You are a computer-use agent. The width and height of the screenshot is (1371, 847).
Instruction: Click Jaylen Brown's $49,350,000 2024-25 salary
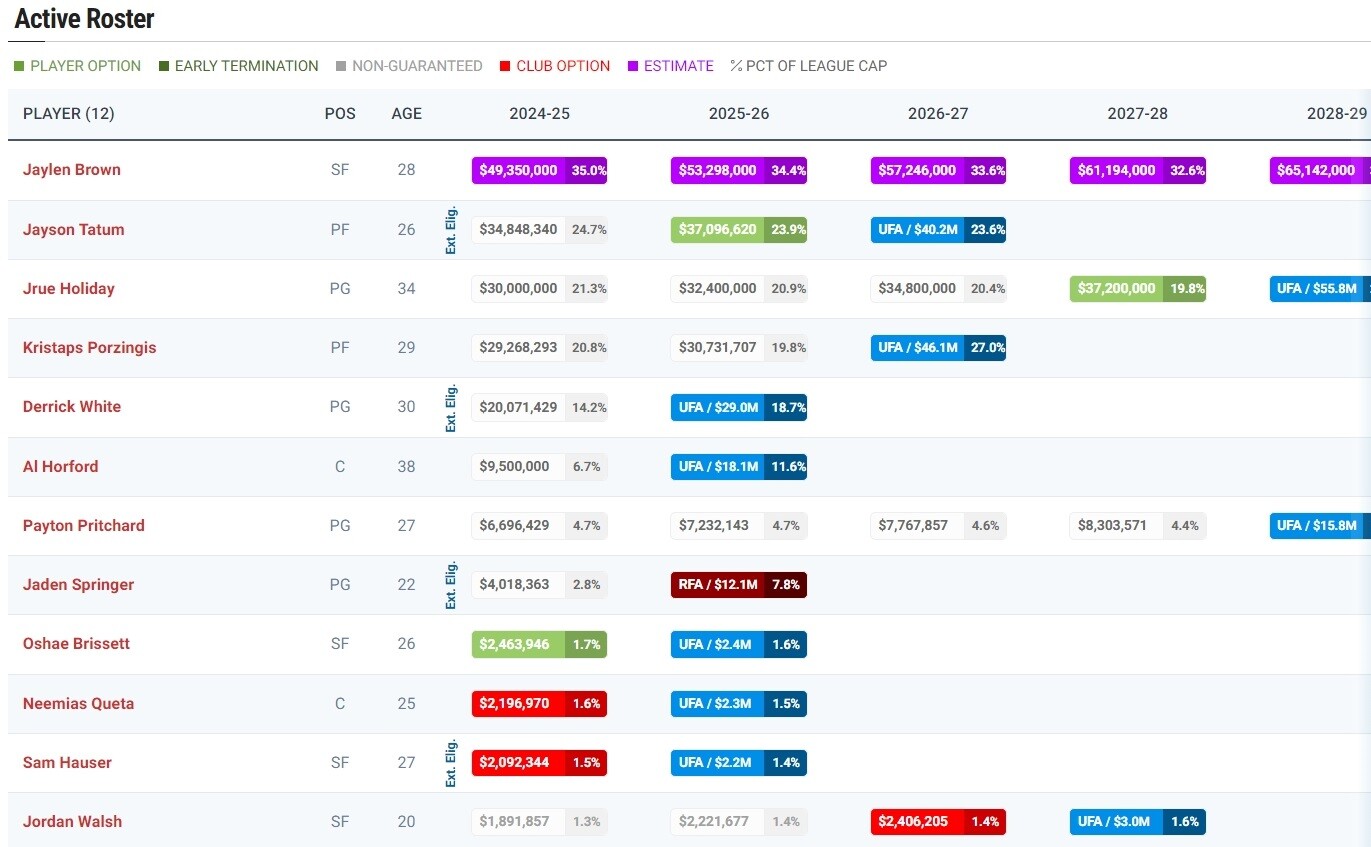tap(518, 170)
